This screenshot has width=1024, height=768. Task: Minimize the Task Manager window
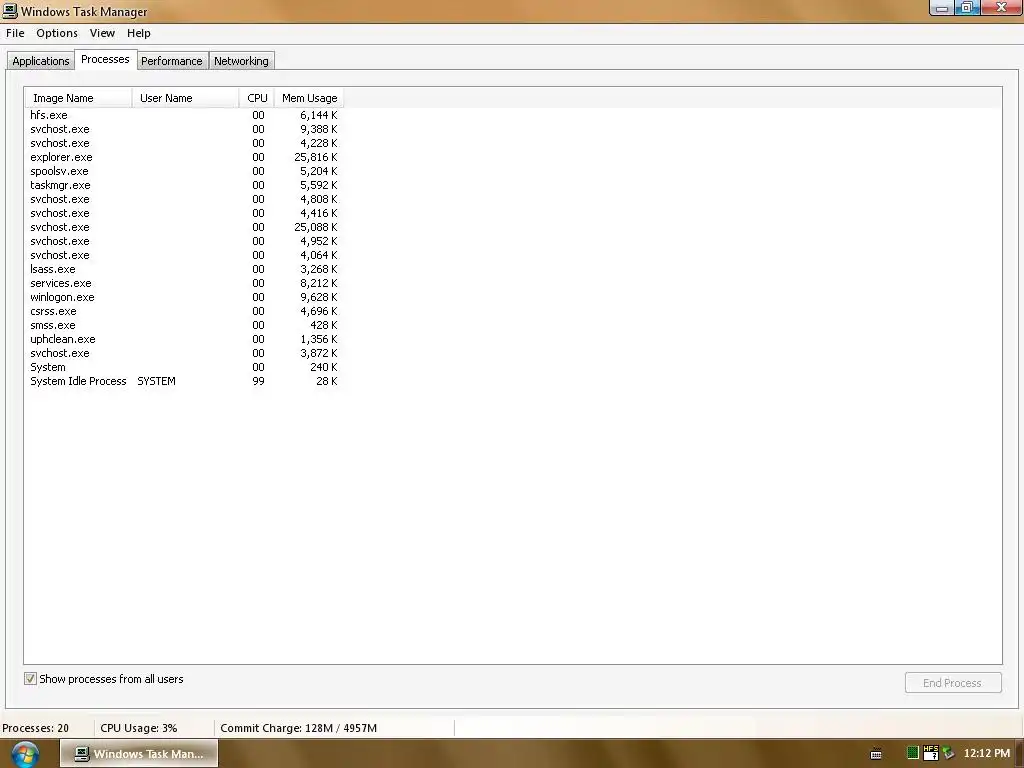(x=941, y=8)
